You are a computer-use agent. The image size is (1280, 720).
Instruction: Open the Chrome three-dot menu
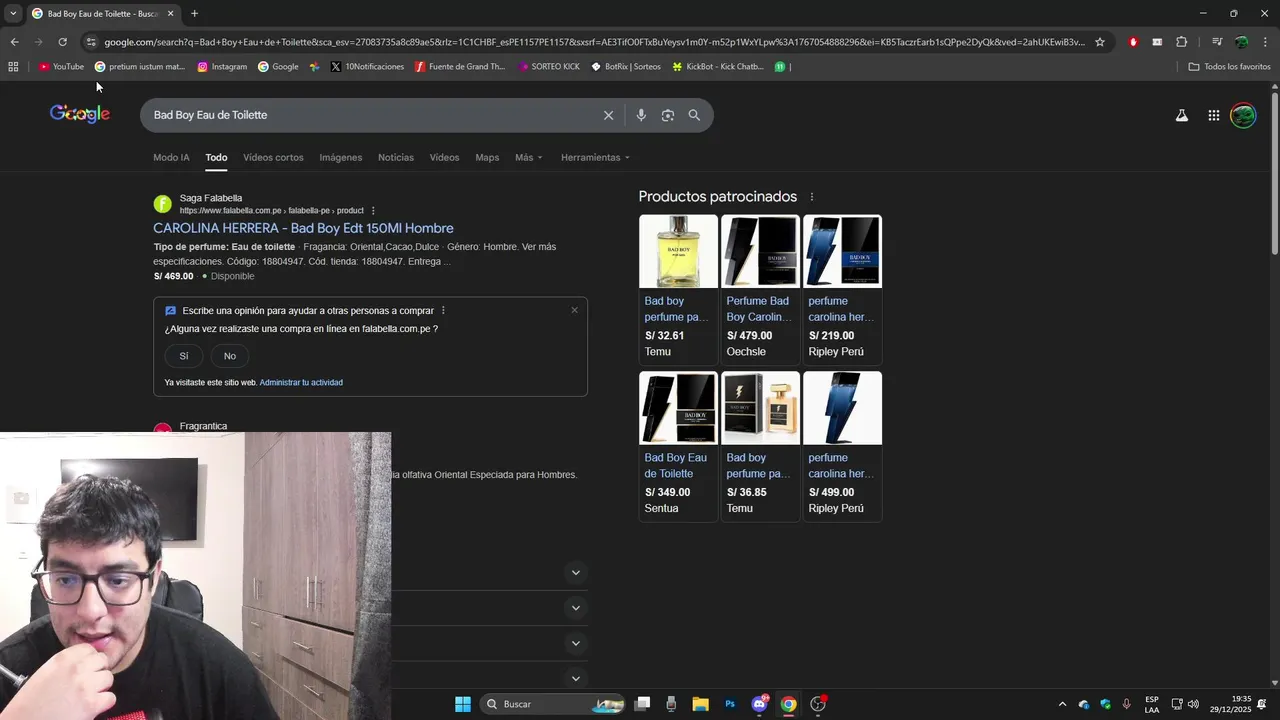(x=1265, y=42)
